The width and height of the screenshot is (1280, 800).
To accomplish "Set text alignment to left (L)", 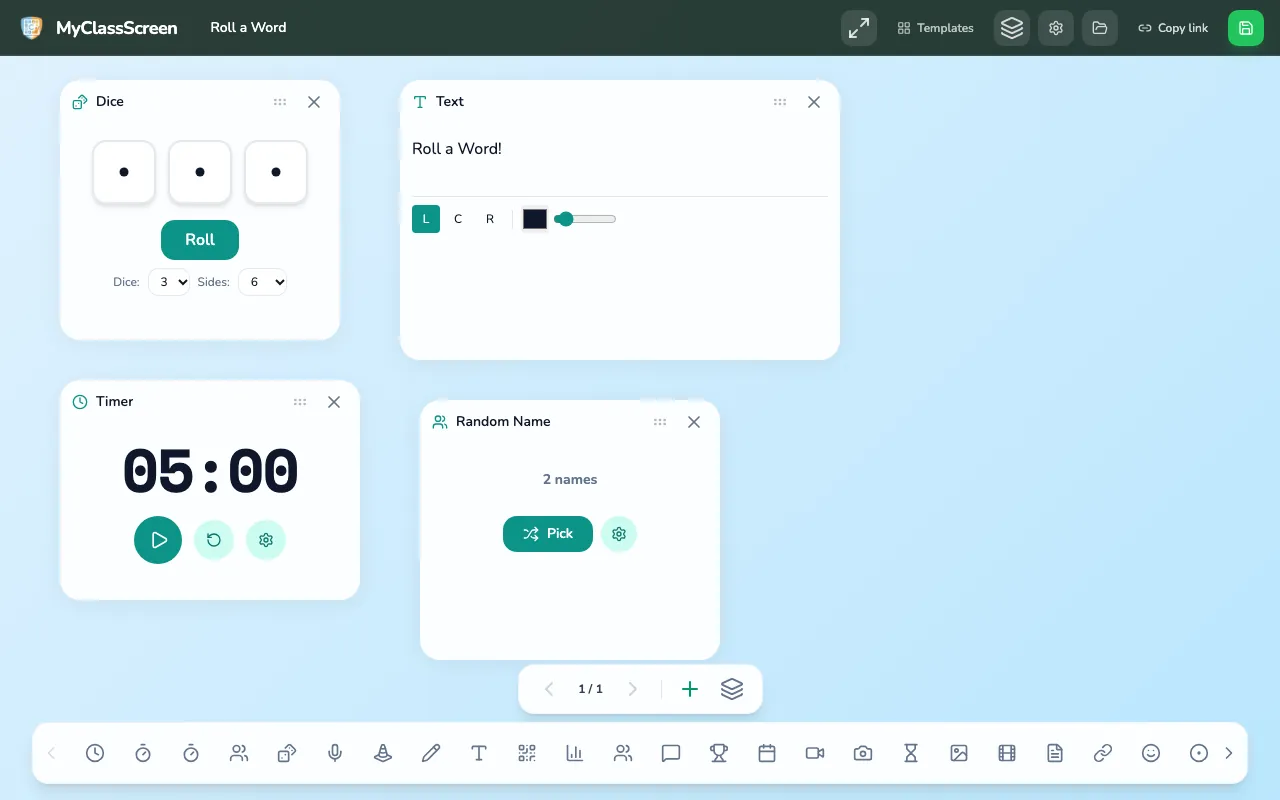I will click(426, 219).
